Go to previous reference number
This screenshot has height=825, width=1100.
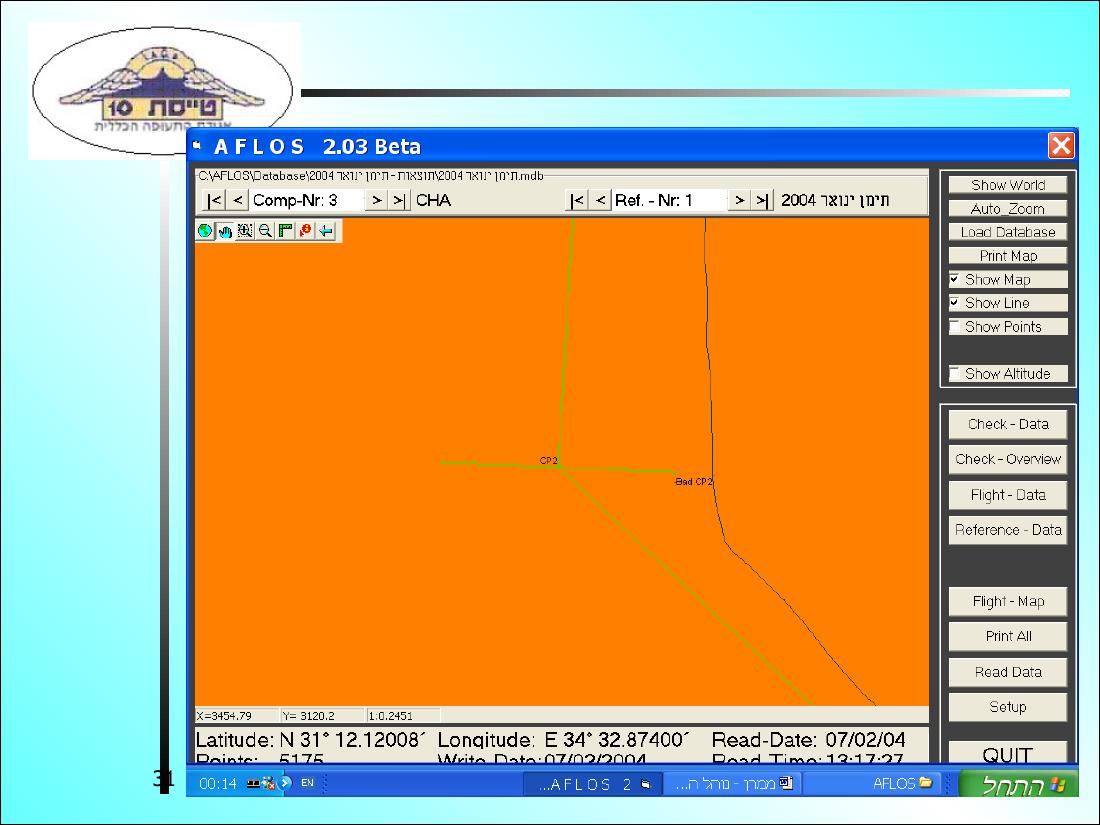(600, 201)
